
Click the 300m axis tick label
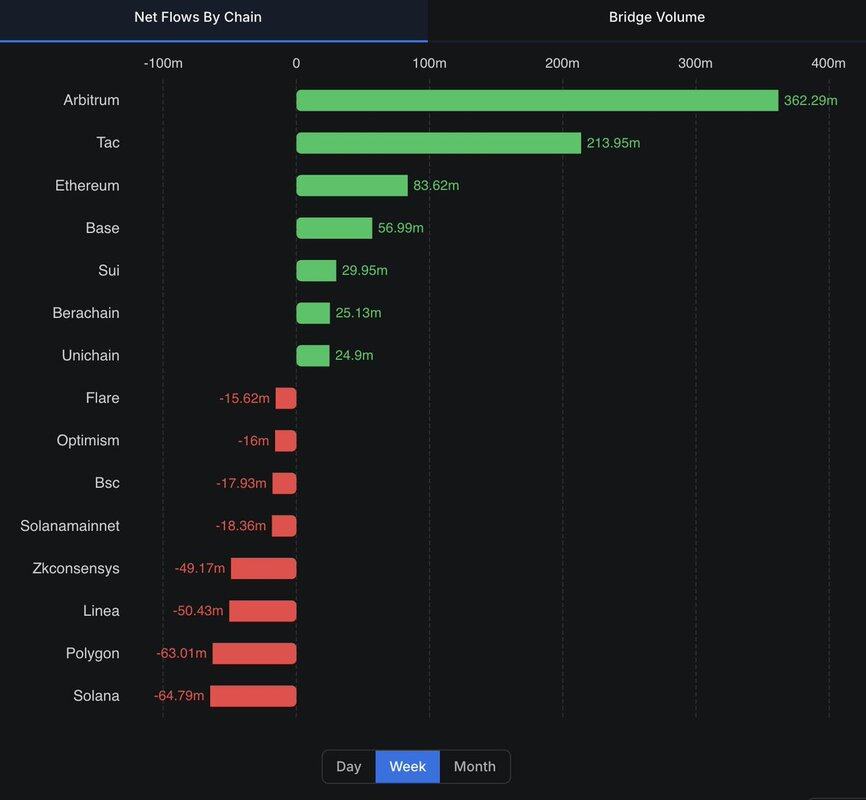[x=695, y=64]
